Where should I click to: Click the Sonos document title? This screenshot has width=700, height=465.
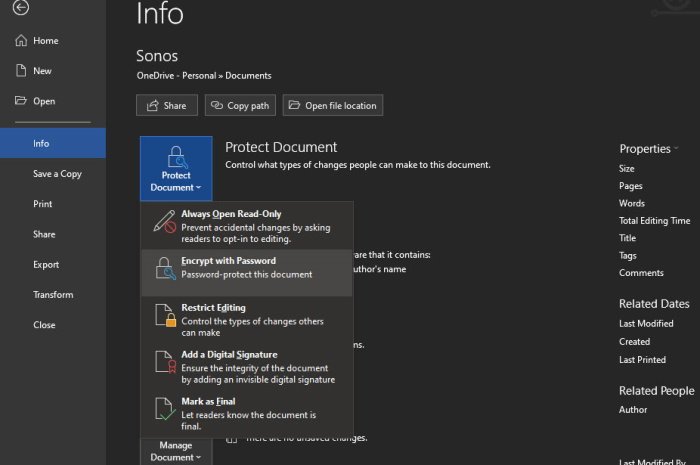click(157, 56)
